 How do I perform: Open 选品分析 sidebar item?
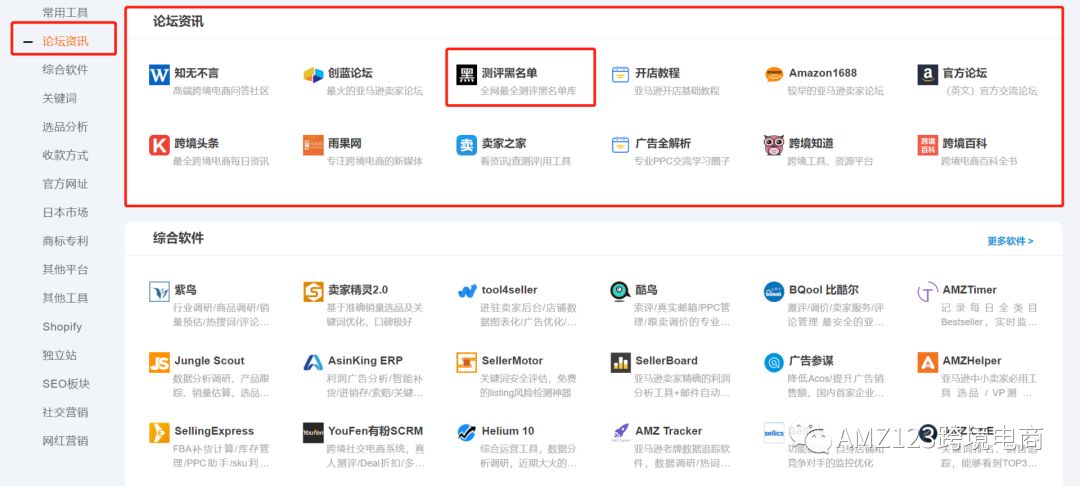65,127
